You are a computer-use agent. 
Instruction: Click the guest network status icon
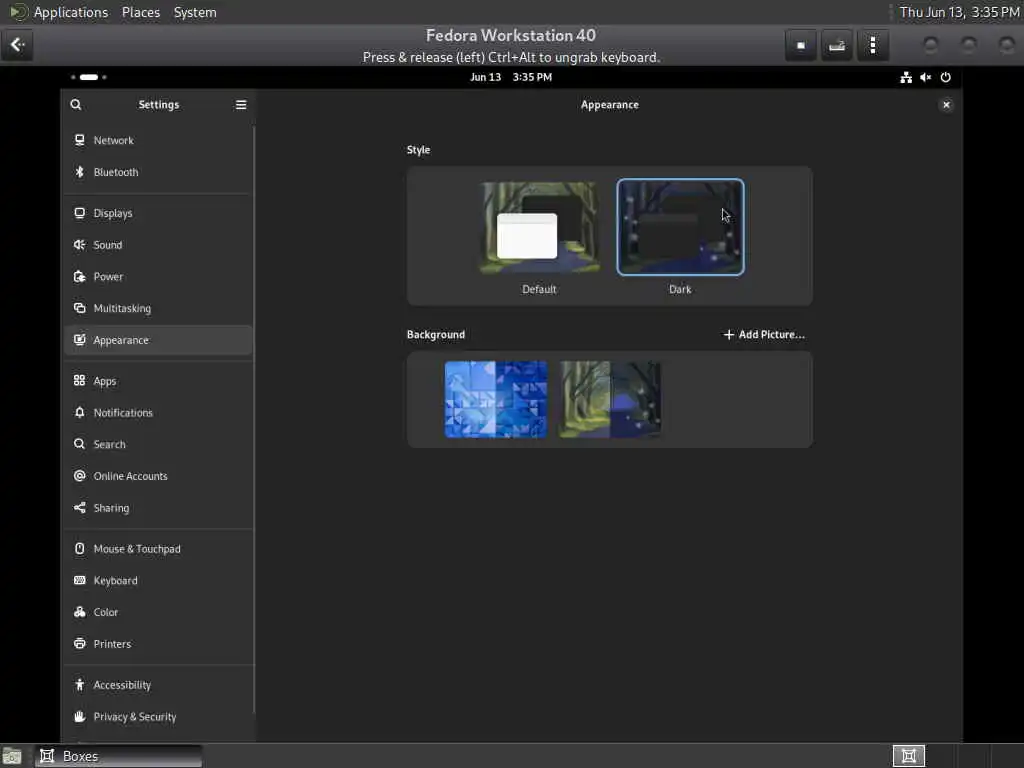(x=906, y=77)
